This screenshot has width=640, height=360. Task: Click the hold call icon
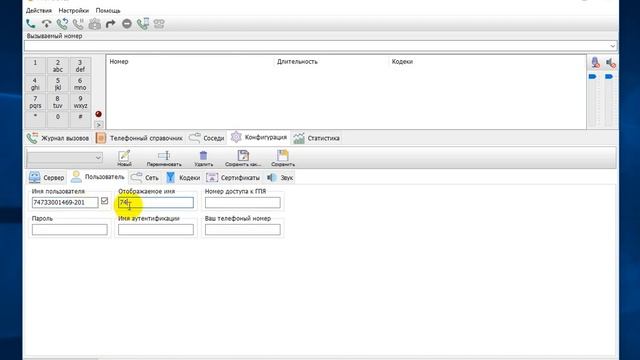coord(78,24)
